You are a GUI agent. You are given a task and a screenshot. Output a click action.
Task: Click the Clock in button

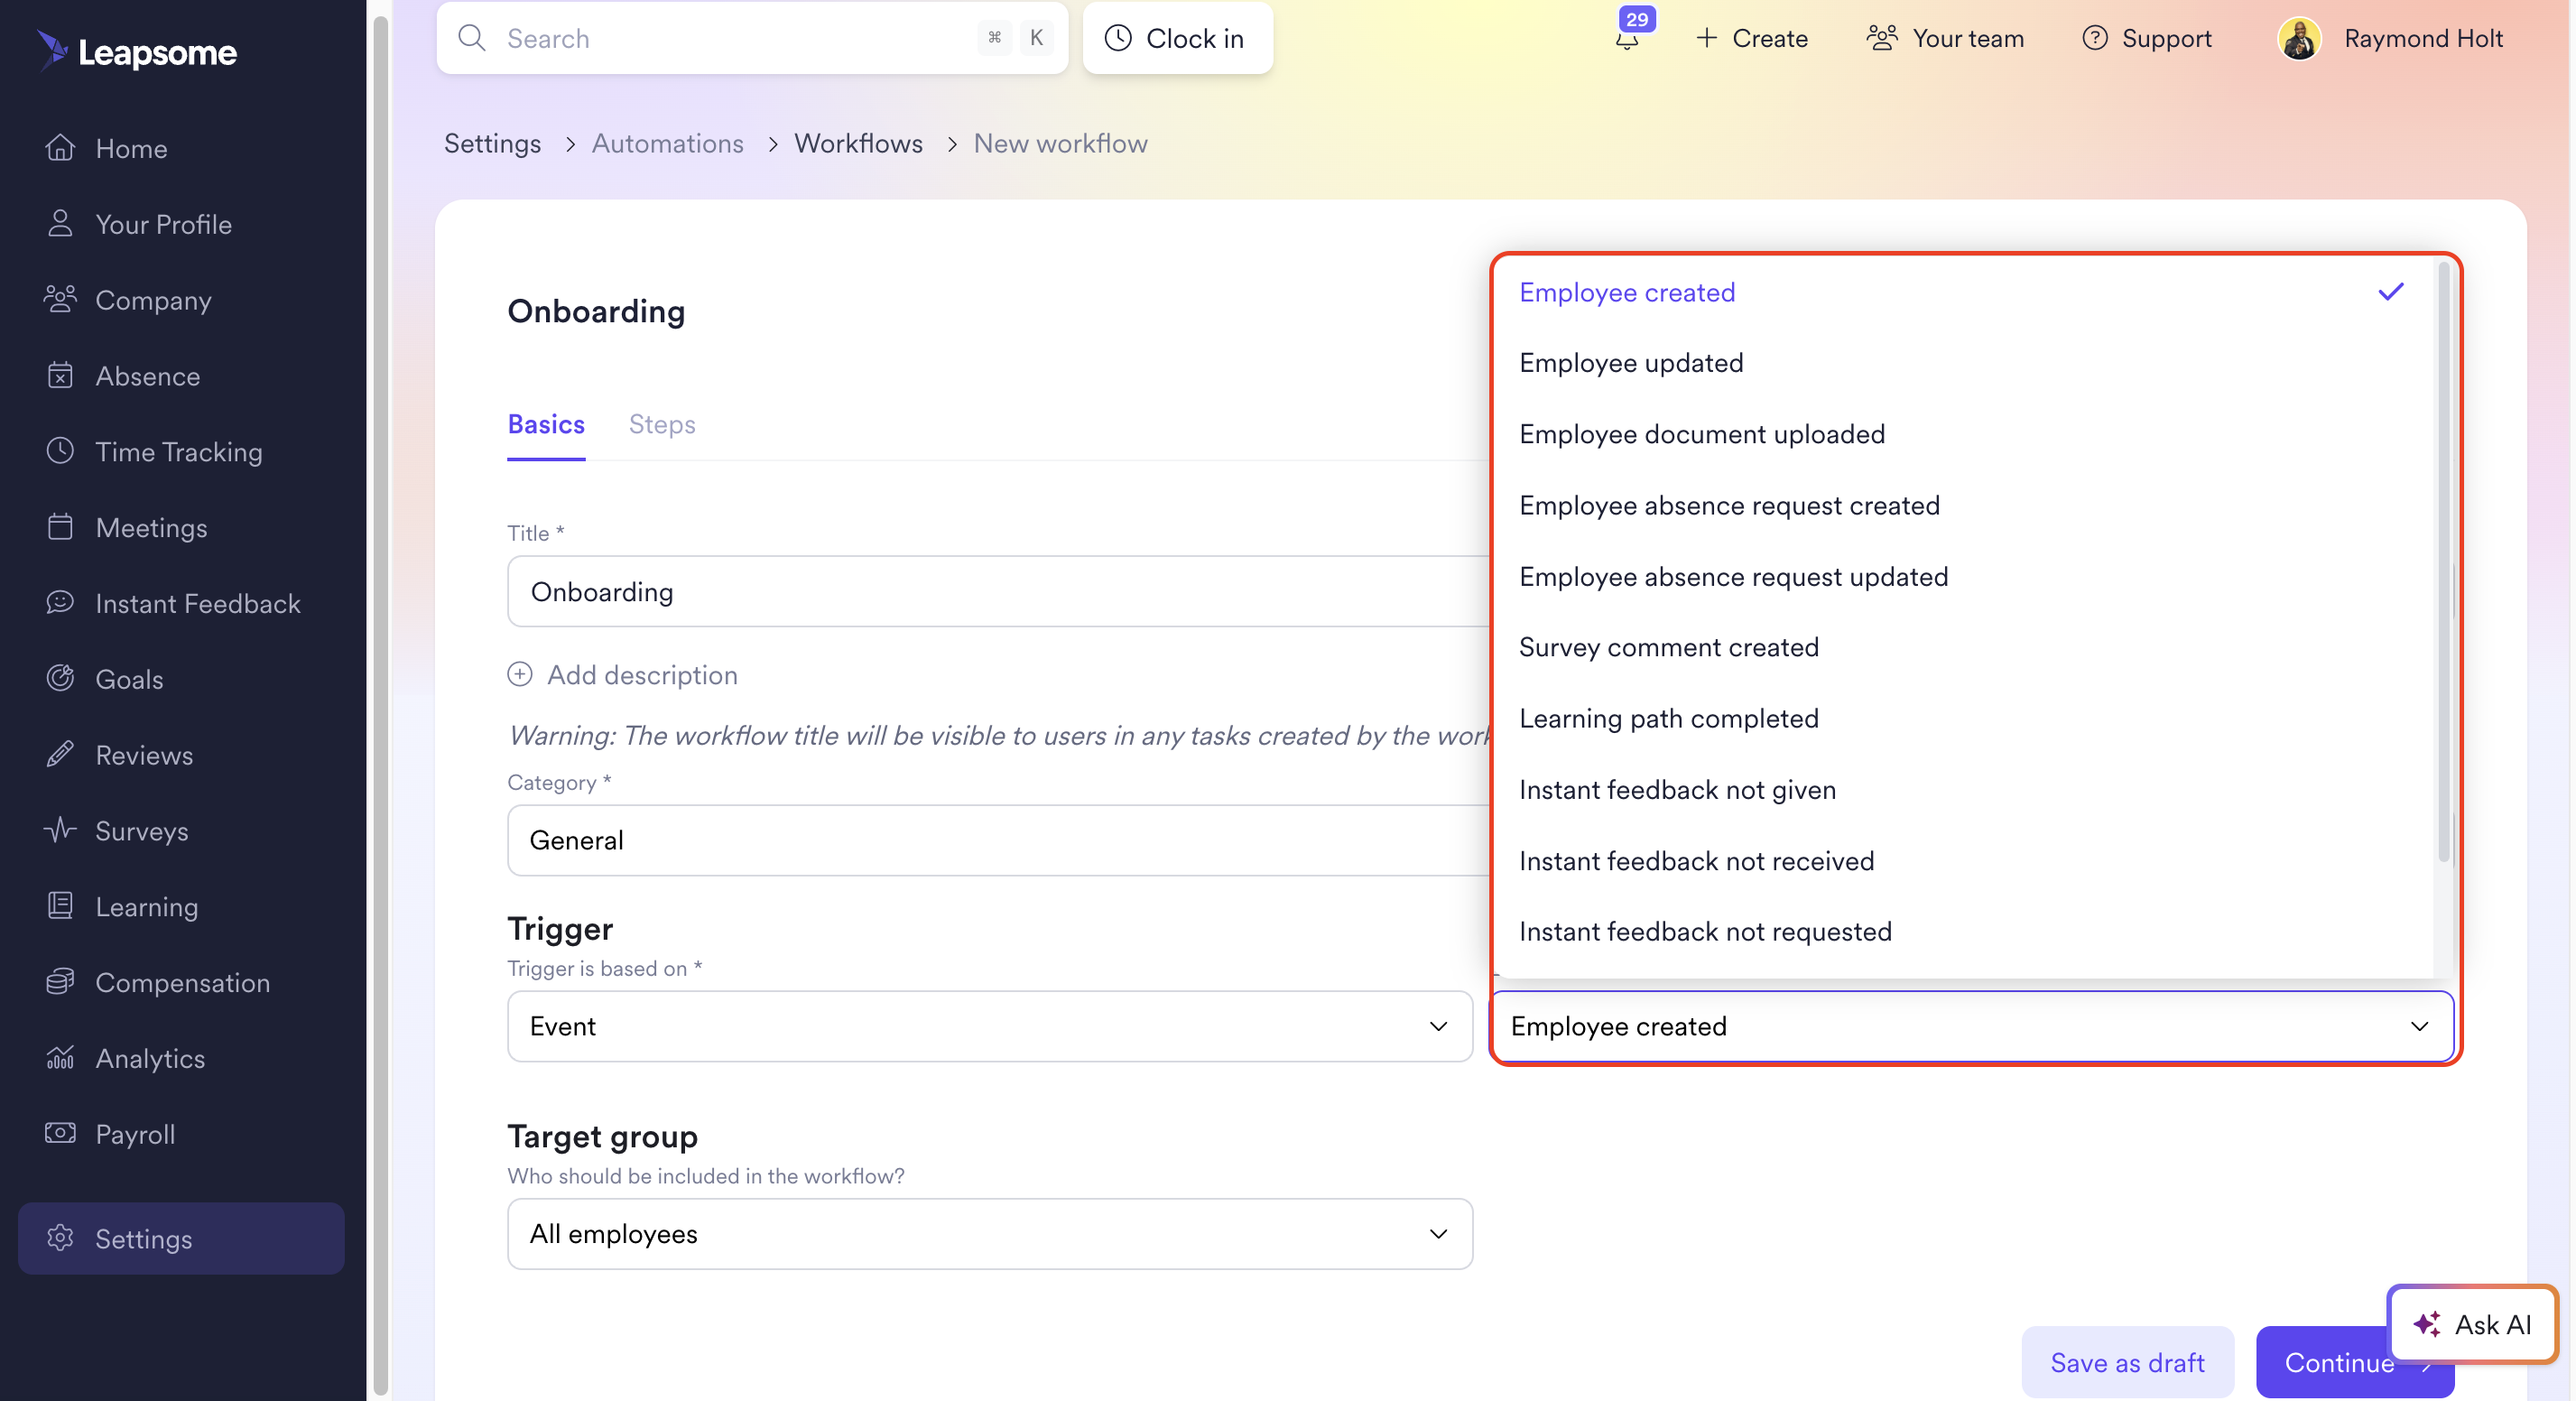pyautogui.click(x=1176, y=38)
